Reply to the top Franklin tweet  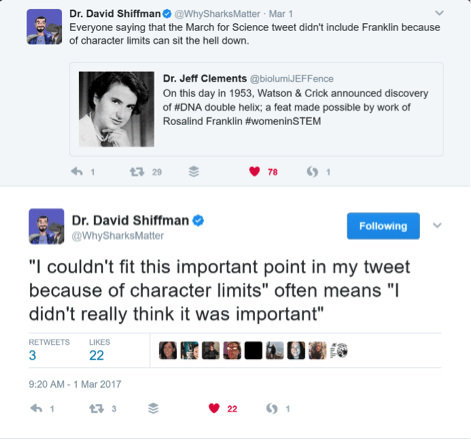[77, 172]
